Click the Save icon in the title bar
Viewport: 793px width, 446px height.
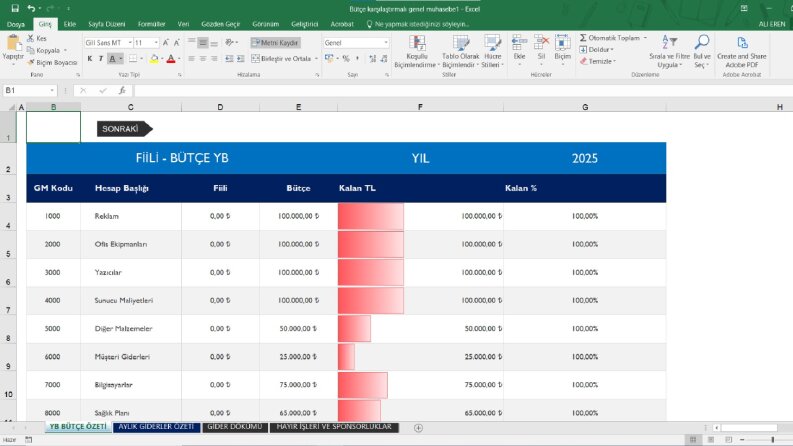pyautogui.click(x=15, y=8)
